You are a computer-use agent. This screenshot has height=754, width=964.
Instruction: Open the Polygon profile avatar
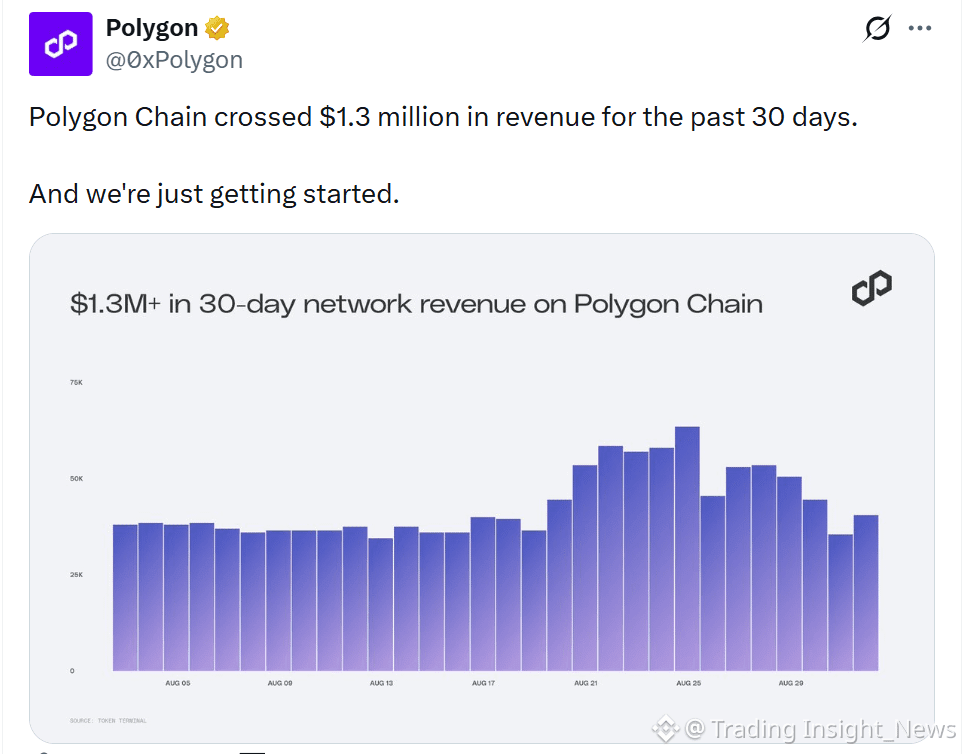pyautogui.click(x=61, y=44)
